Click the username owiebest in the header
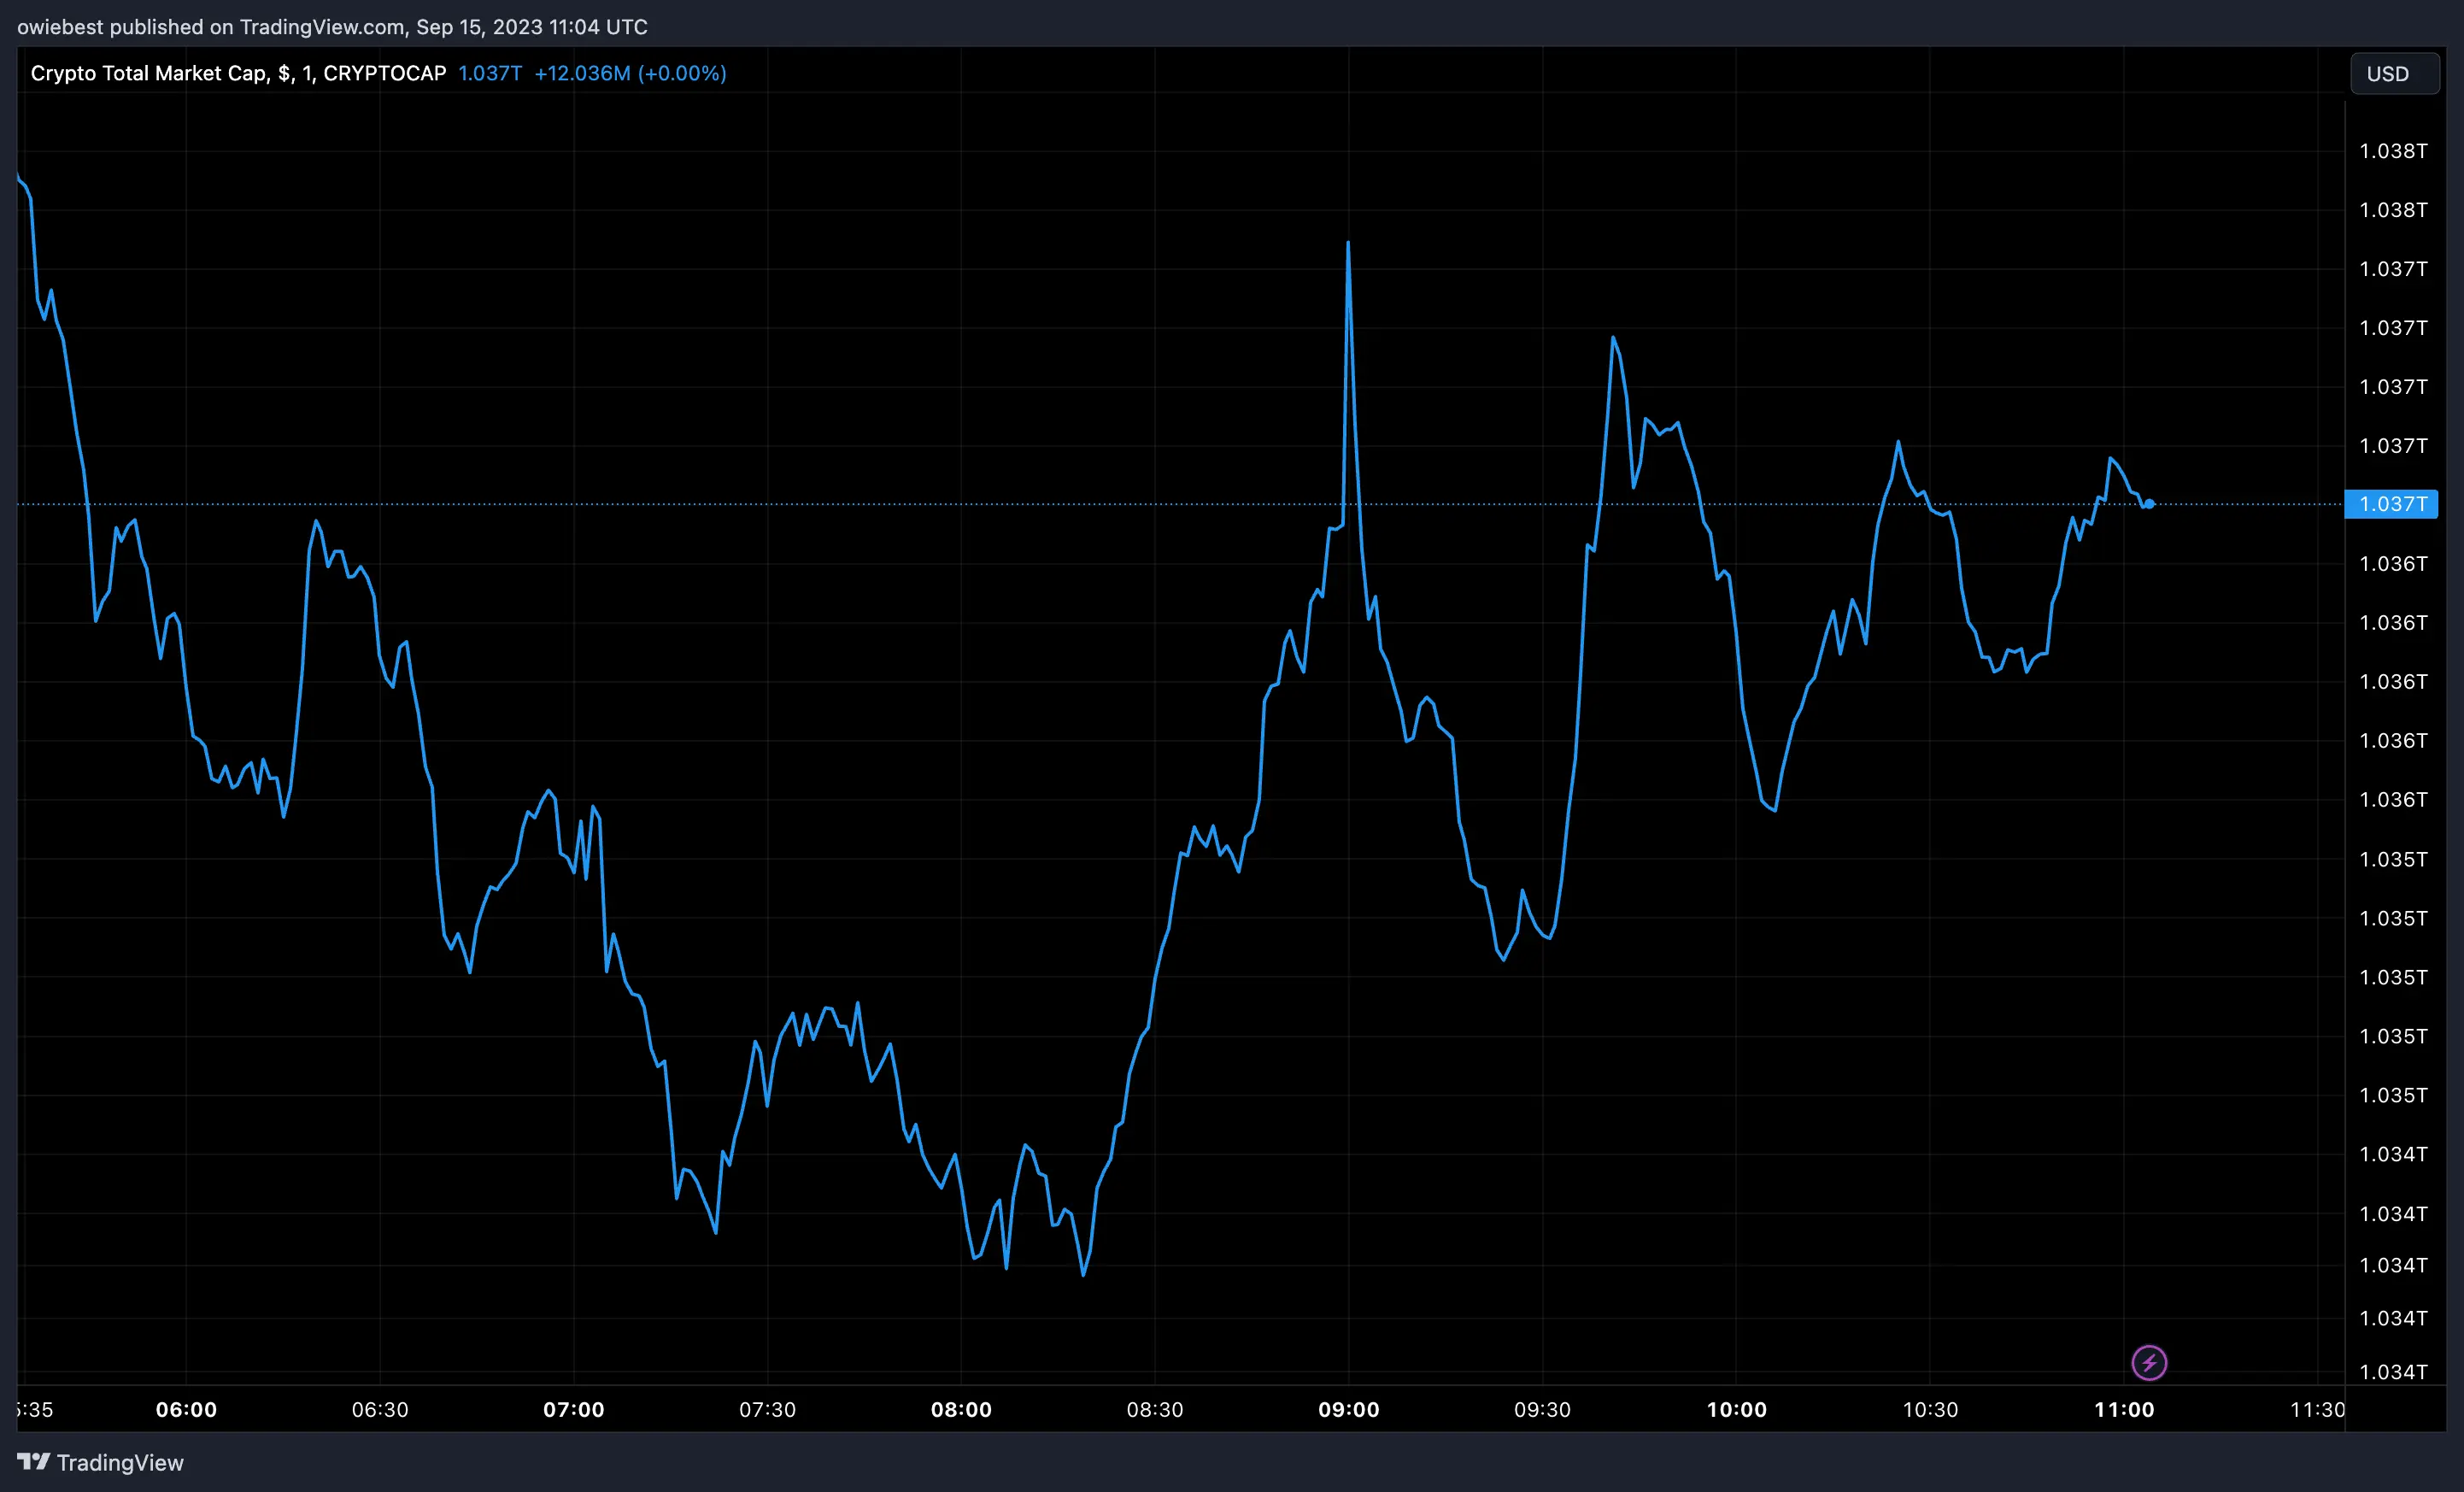The image size is (2464, 1492). pos(60,27)
